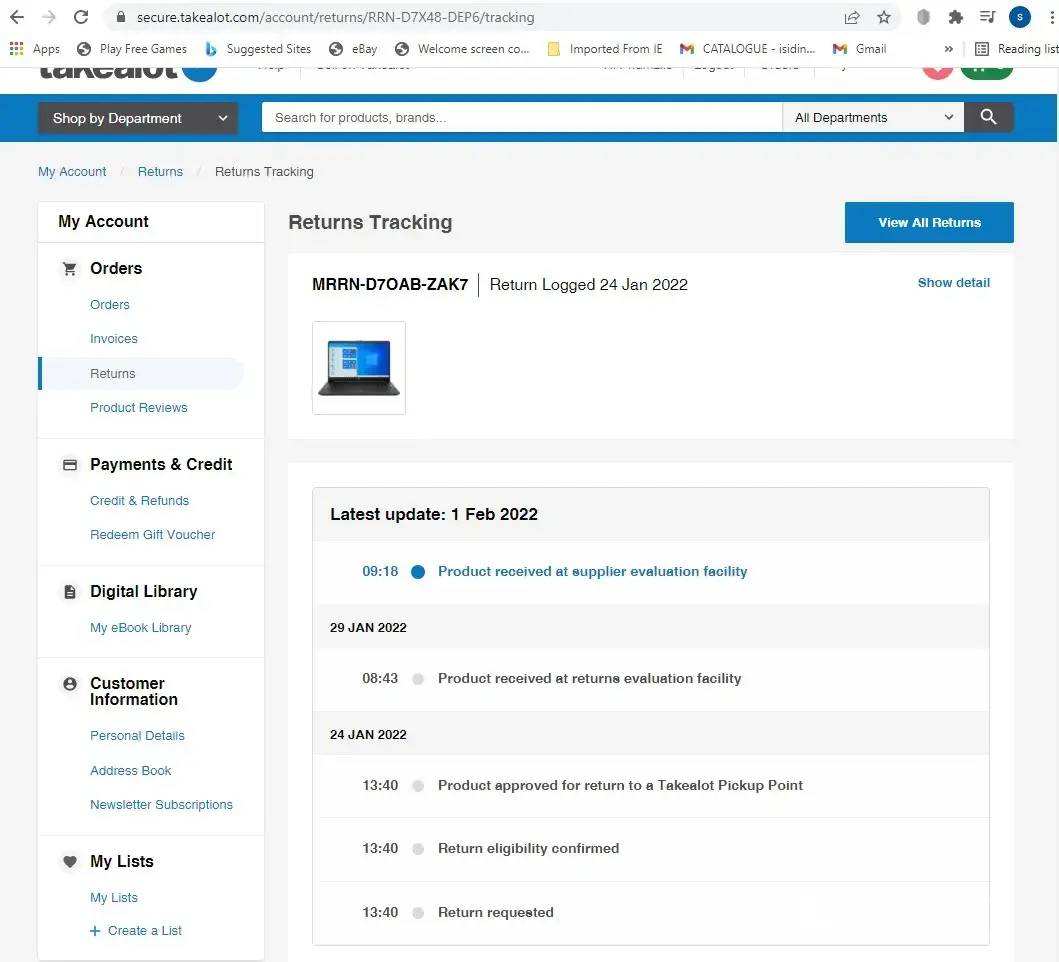Open the All Departments dropdown
Screen dimensions: 1059x962
(x=873, y=117)
